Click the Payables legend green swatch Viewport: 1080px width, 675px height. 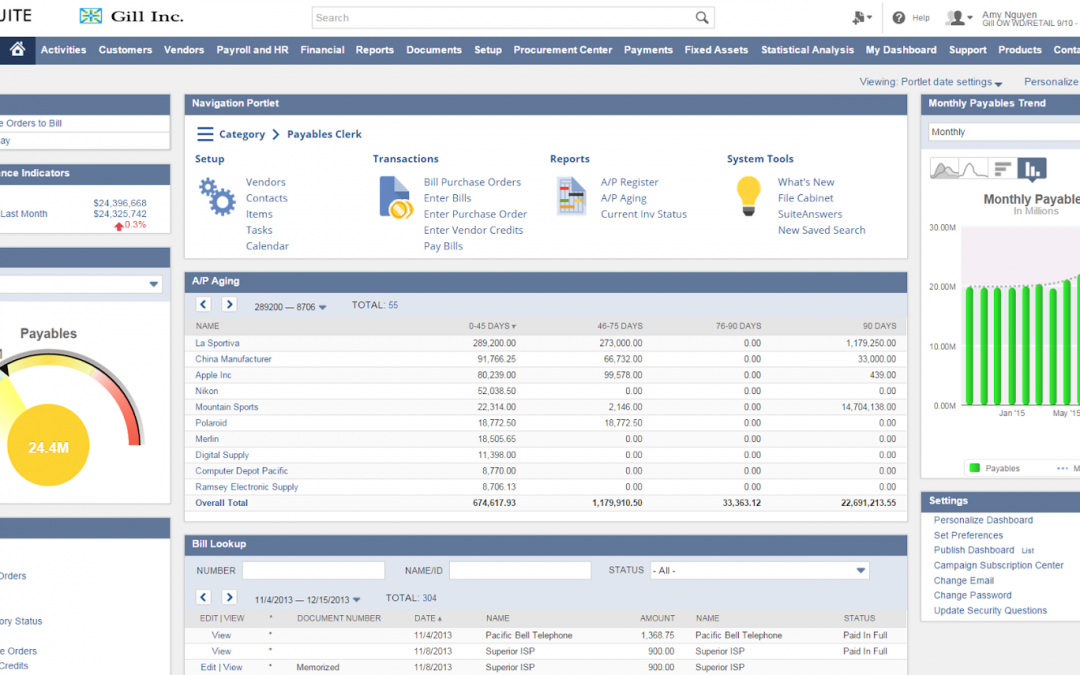coord(975,468)
